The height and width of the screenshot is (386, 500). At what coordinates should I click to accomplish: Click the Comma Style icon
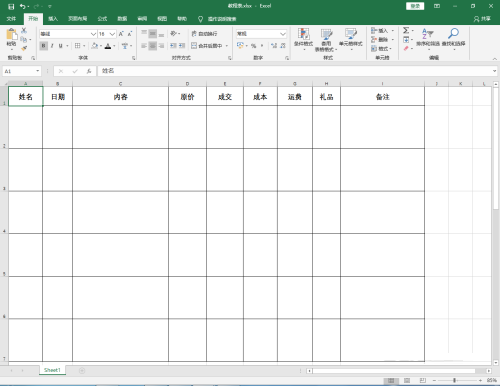[262, 46]
